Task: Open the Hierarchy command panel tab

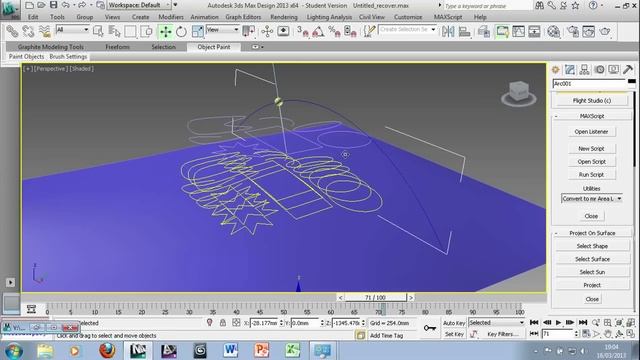Action: [584, 70]
